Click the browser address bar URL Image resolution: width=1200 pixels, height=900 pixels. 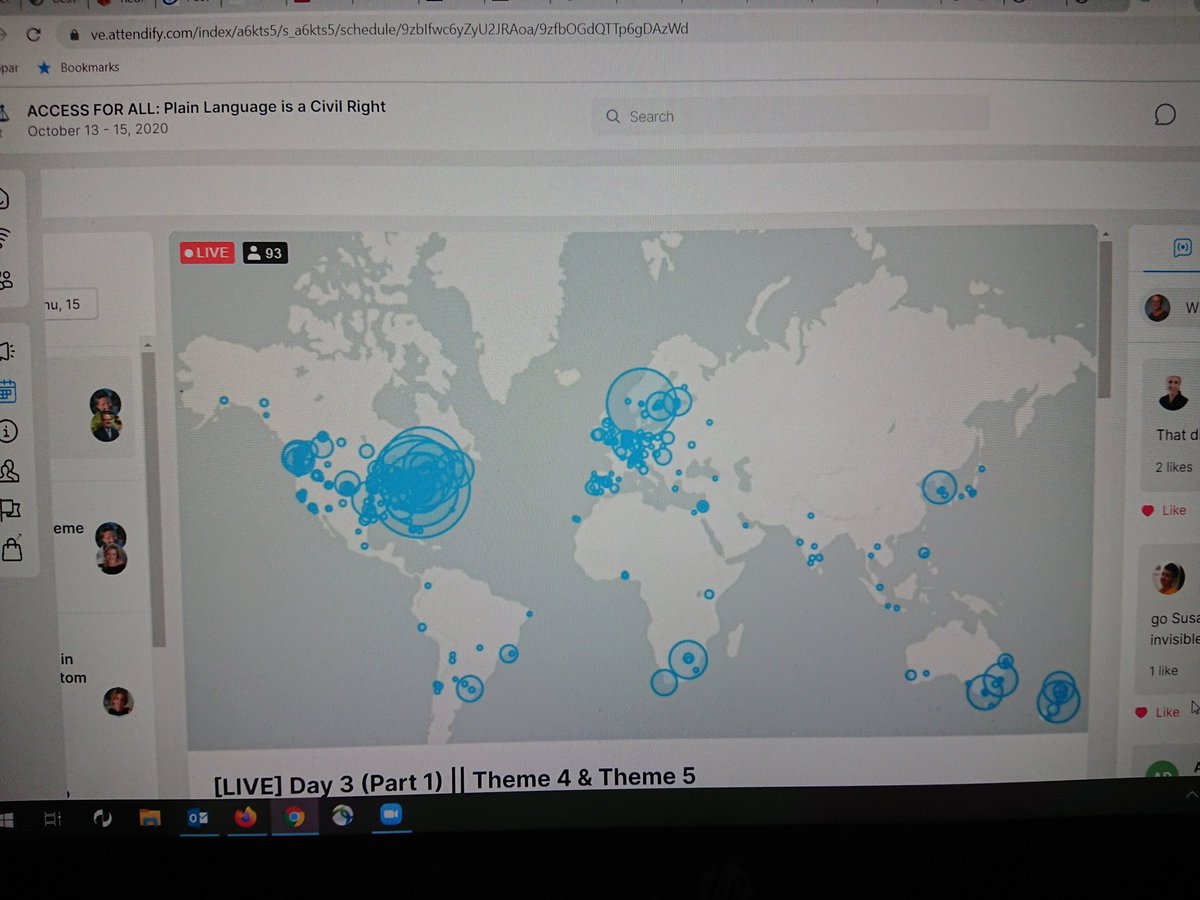pyautogui.click(x=380, y=29)
